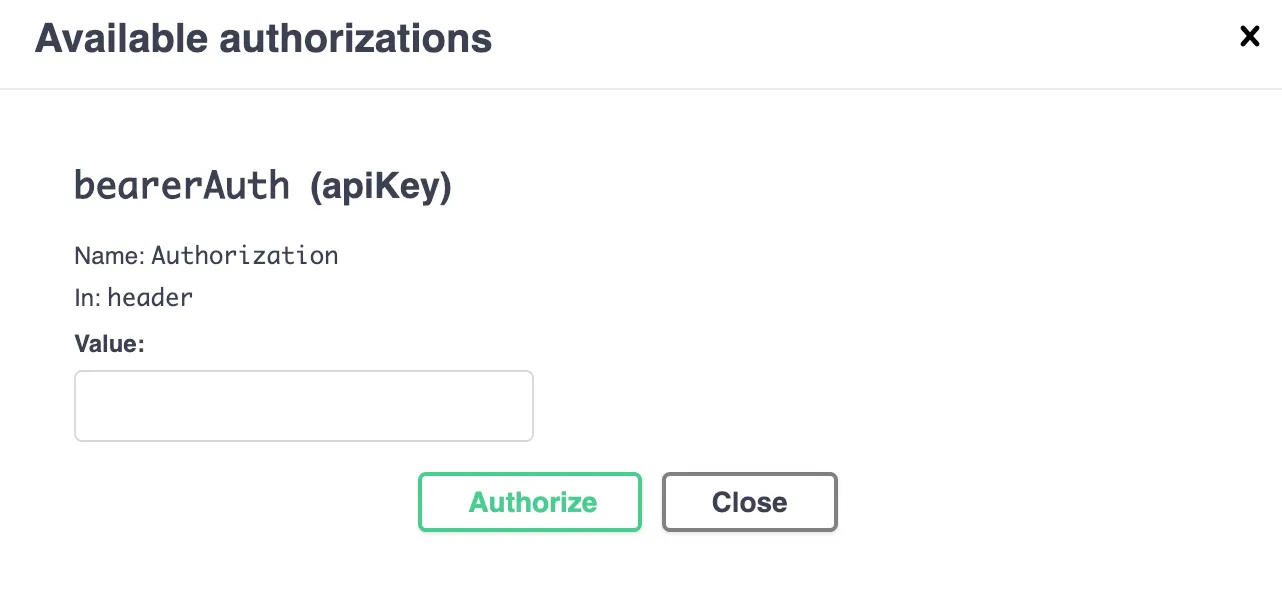Dismiss the dialog with the Close button
Screen dimensions: 1282x598
749,502
